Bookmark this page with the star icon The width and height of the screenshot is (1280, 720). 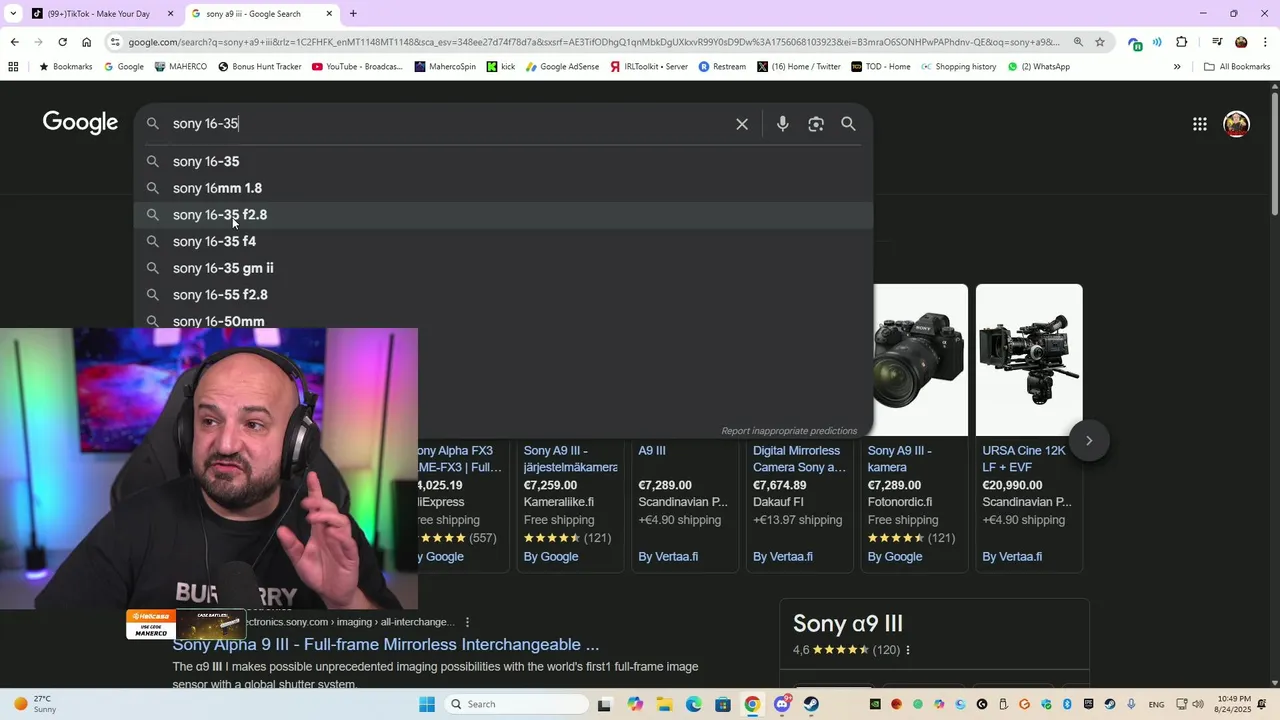coord(1100,42)
